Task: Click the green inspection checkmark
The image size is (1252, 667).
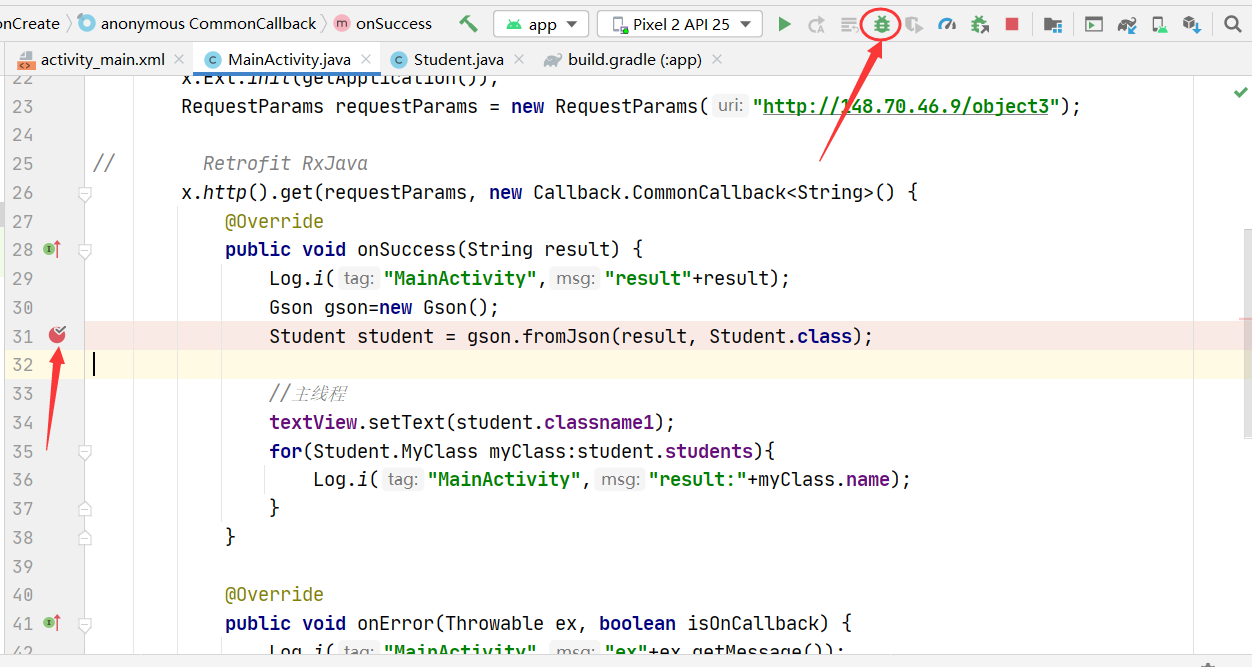Action: 1241,92
